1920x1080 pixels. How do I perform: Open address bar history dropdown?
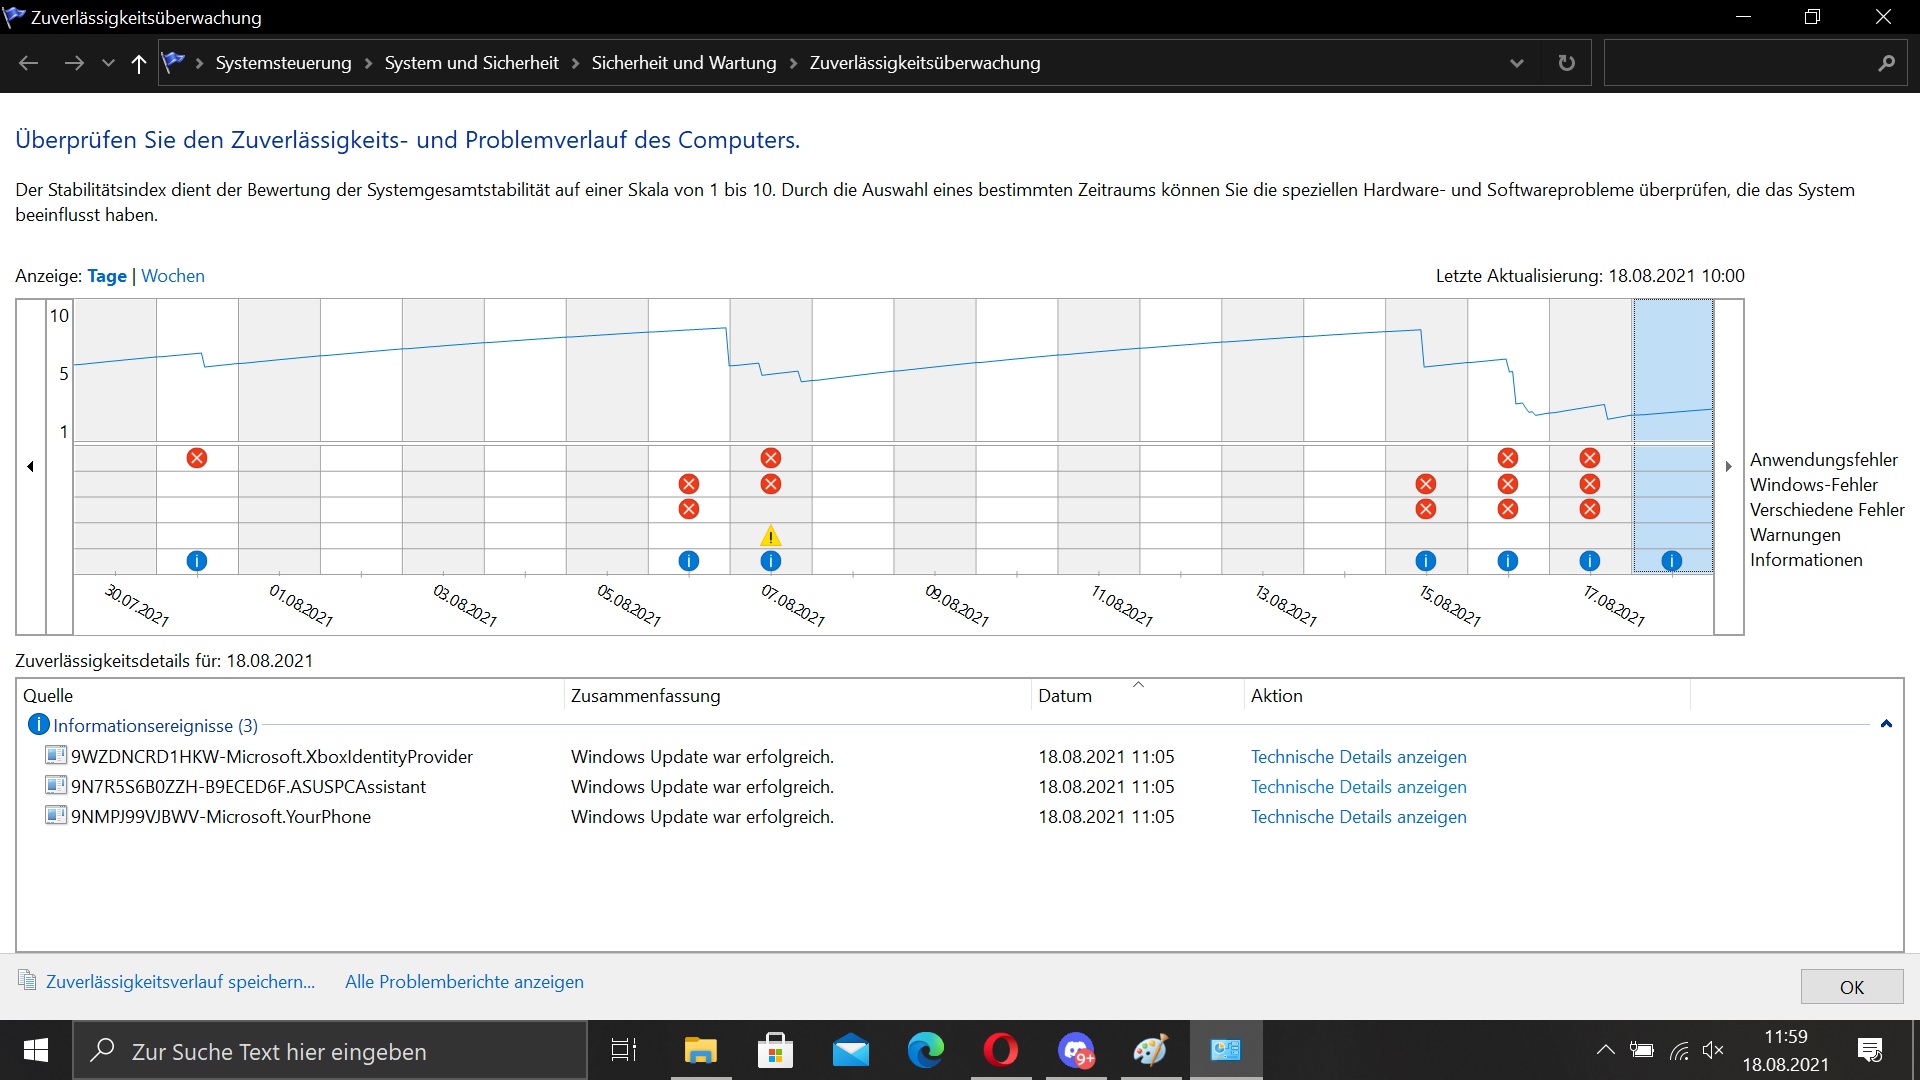pyautogui.click(x=1516, y=63)
